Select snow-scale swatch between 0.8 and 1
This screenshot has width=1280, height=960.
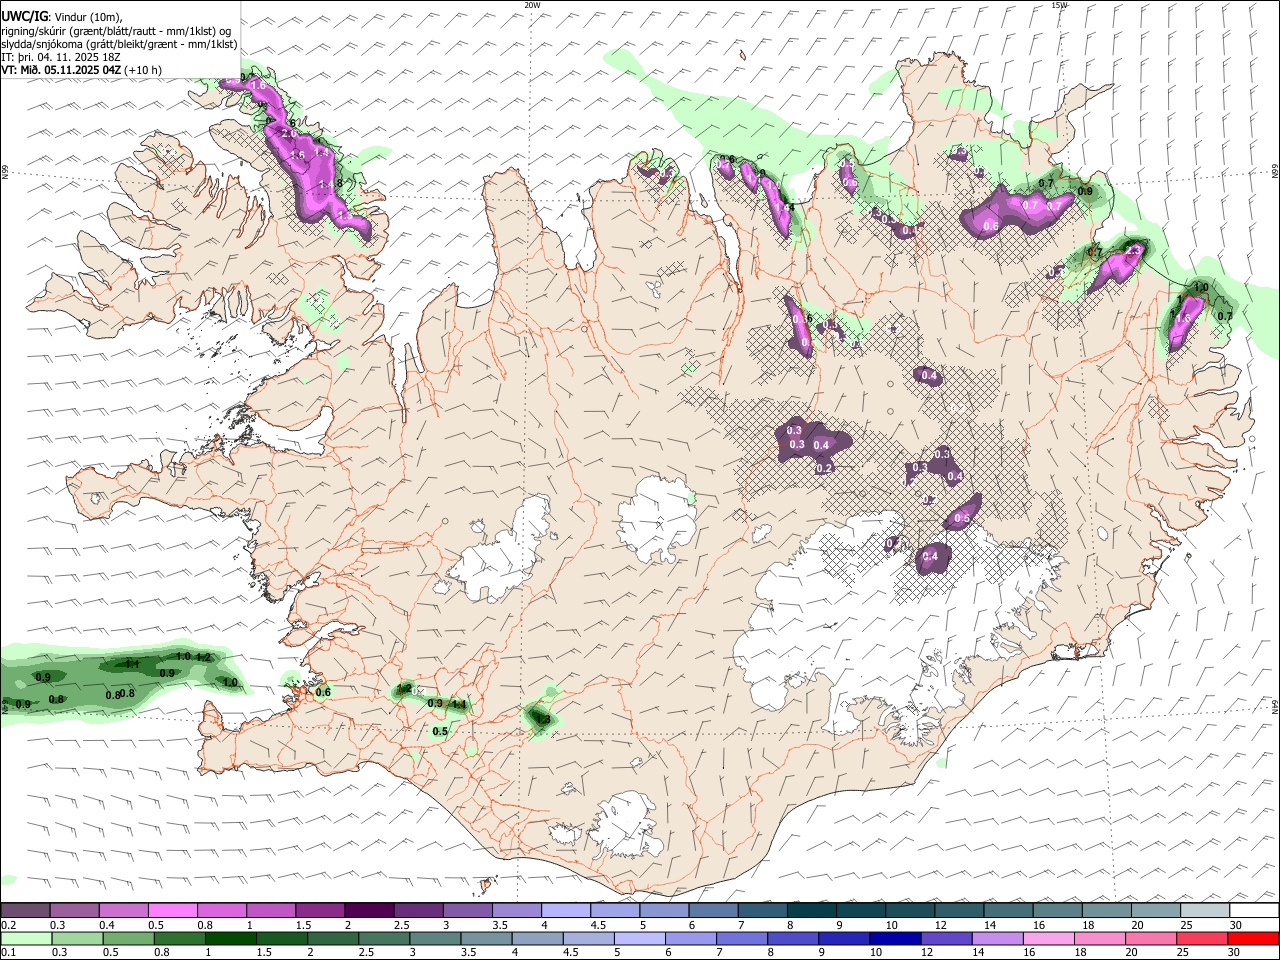[x=222, y=910]
